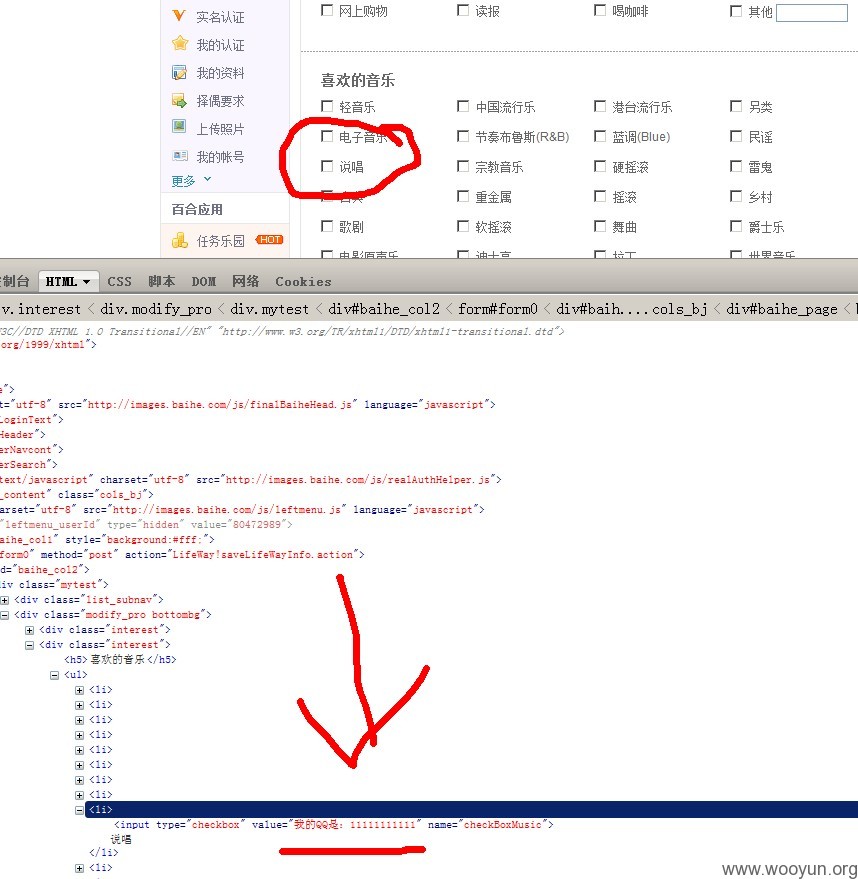Screen dimensions: 858x879
Task: Expand the li node below 说唱 item
Action: pos(80,868)
